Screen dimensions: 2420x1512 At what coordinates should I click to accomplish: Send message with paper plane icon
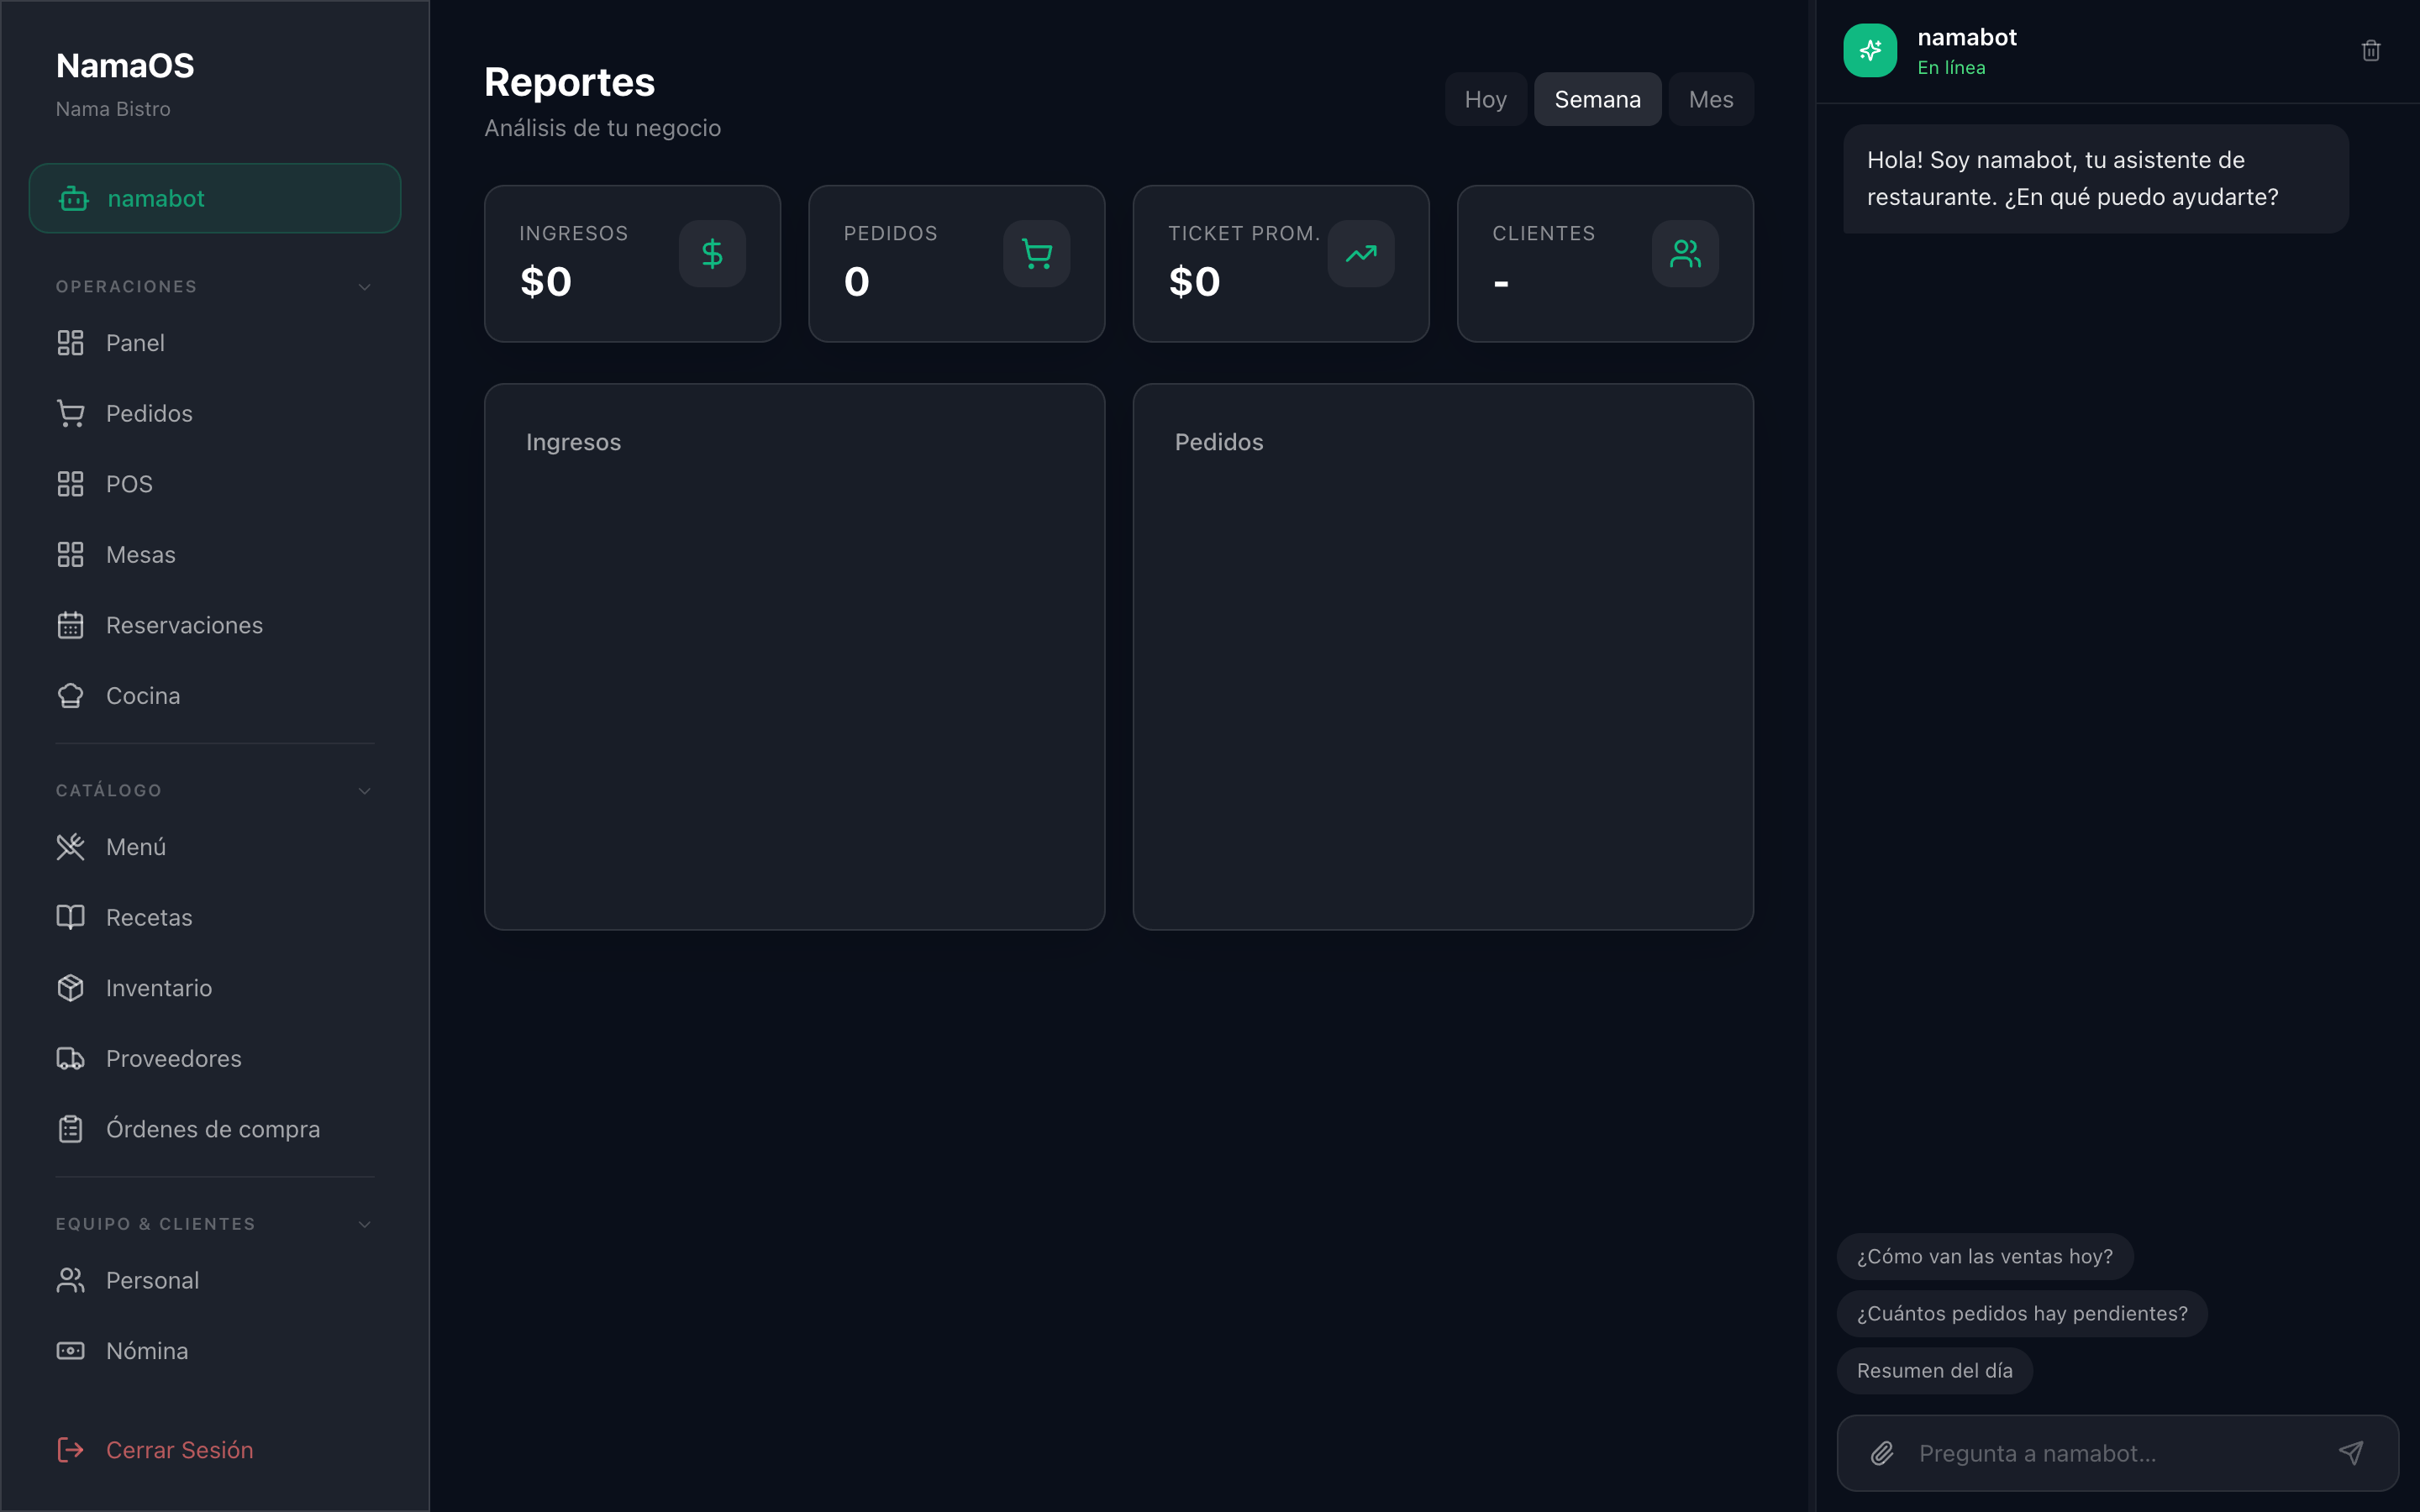(2351, 1453)
